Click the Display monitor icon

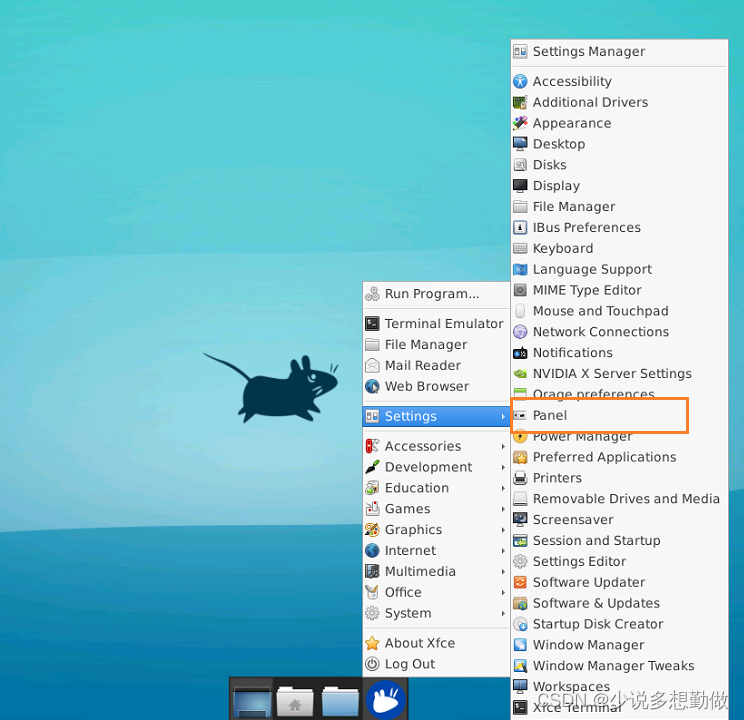tap(520, 186)
